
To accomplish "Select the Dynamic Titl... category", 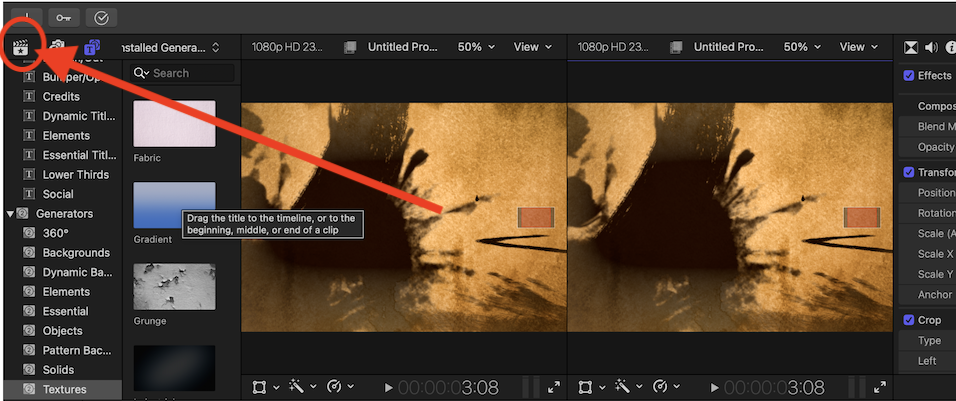I will pos(63,116).
